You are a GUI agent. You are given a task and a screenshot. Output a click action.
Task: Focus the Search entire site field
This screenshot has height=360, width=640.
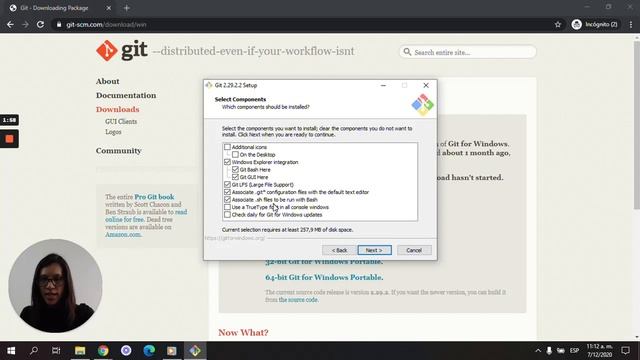click(x=468, y=52)
